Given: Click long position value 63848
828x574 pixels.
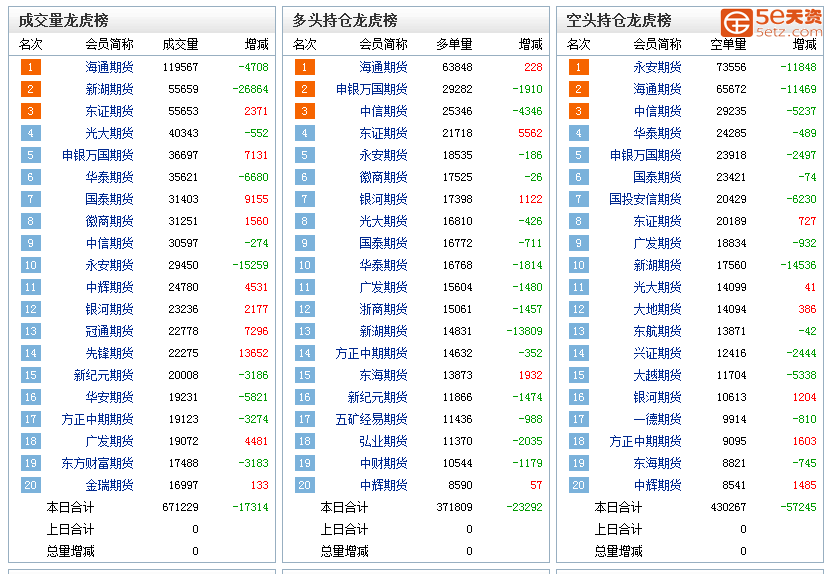Looking at the screenshot, I should click(457, 67).
